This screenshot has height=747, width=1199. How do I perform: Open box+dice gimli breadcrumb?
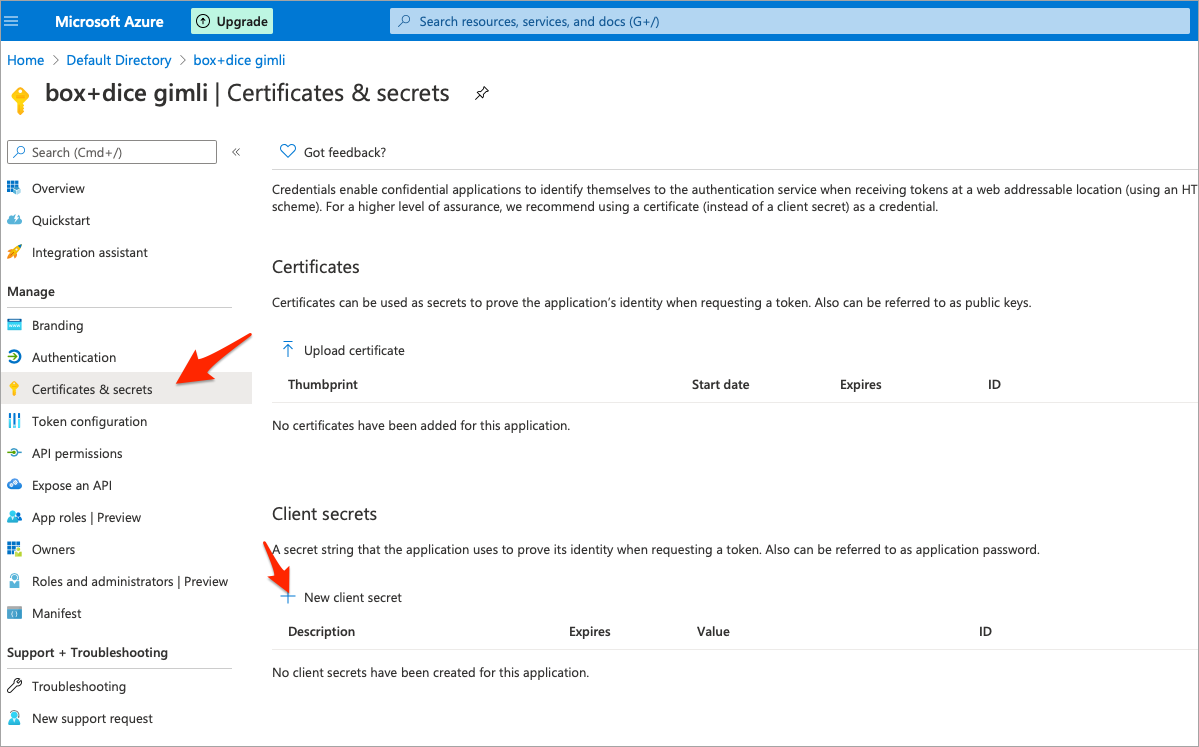[239, 60]
